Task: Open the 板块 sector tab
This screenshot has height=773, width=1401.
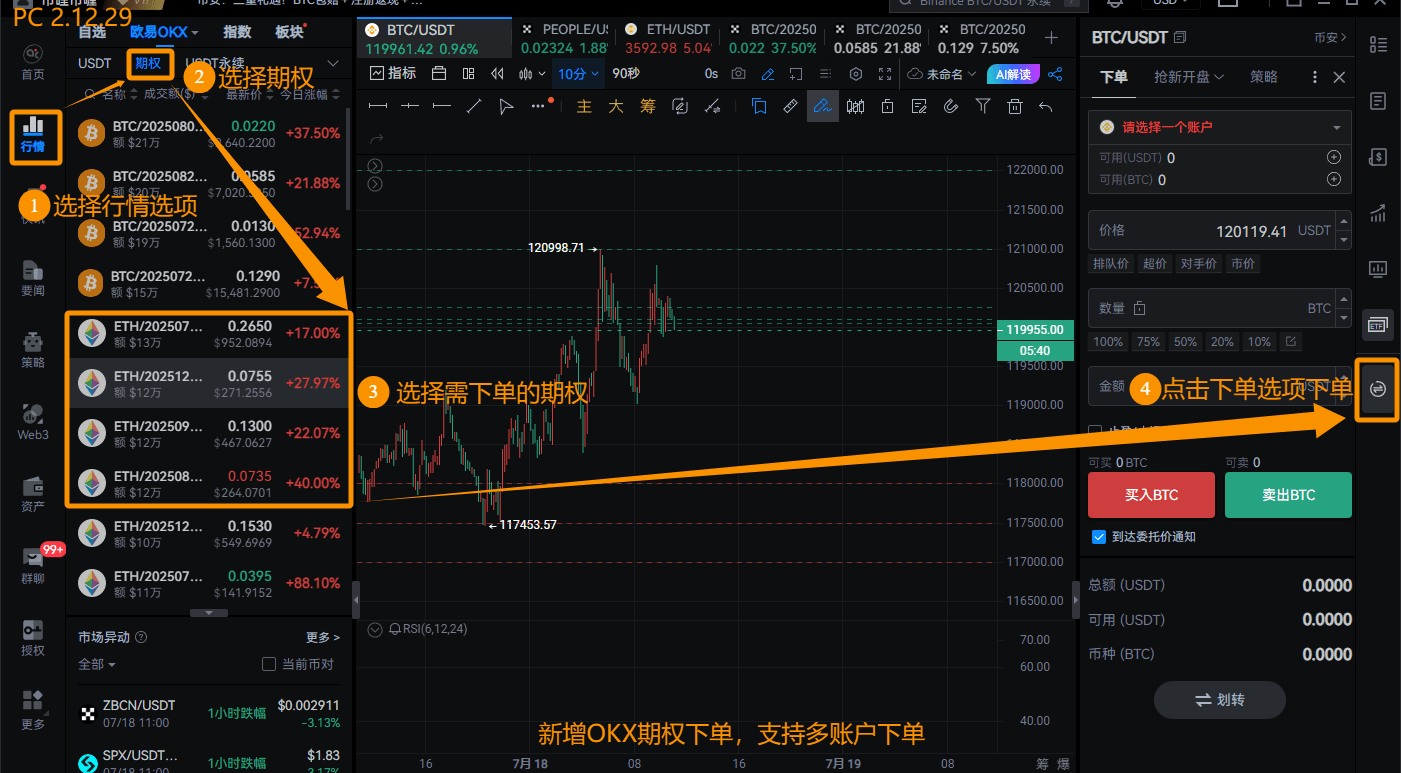Action: pyautogui.click(x=289, y=32)
